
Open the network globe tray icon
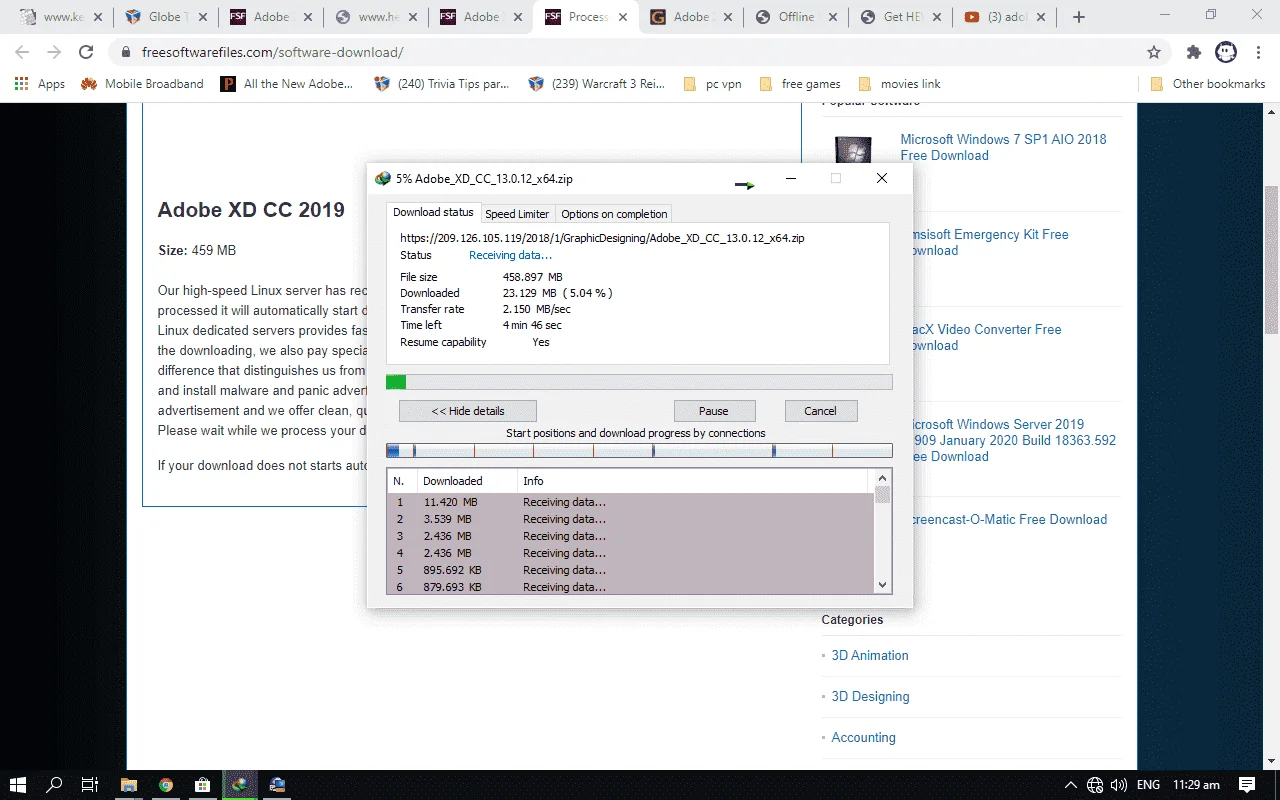coord(1095,785)
